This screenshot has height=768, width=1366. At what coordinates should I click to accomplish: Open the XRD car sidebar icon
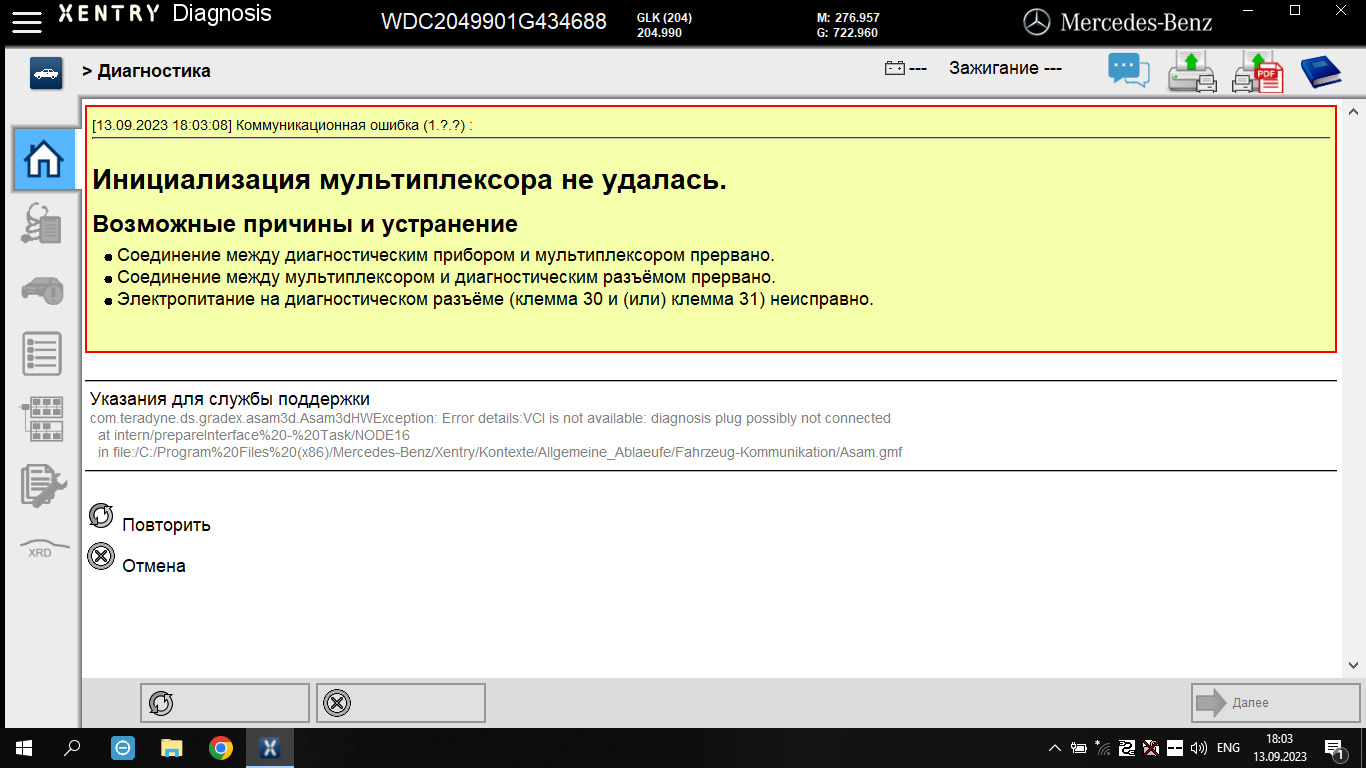click(x=44, y=548)
